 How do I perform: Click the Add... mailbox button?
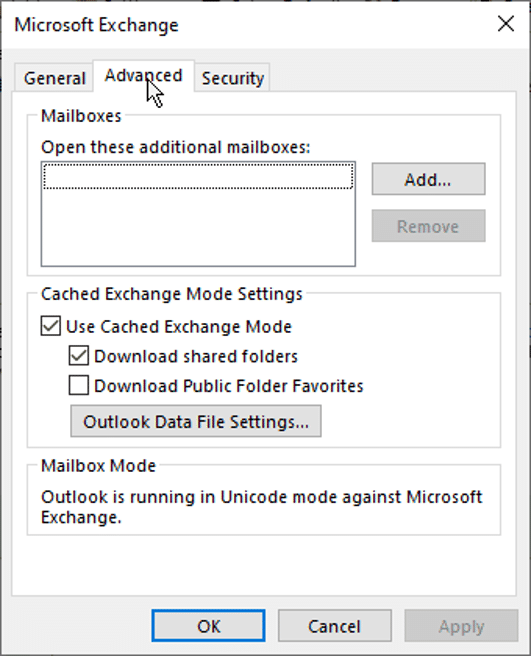coord(428,179)
